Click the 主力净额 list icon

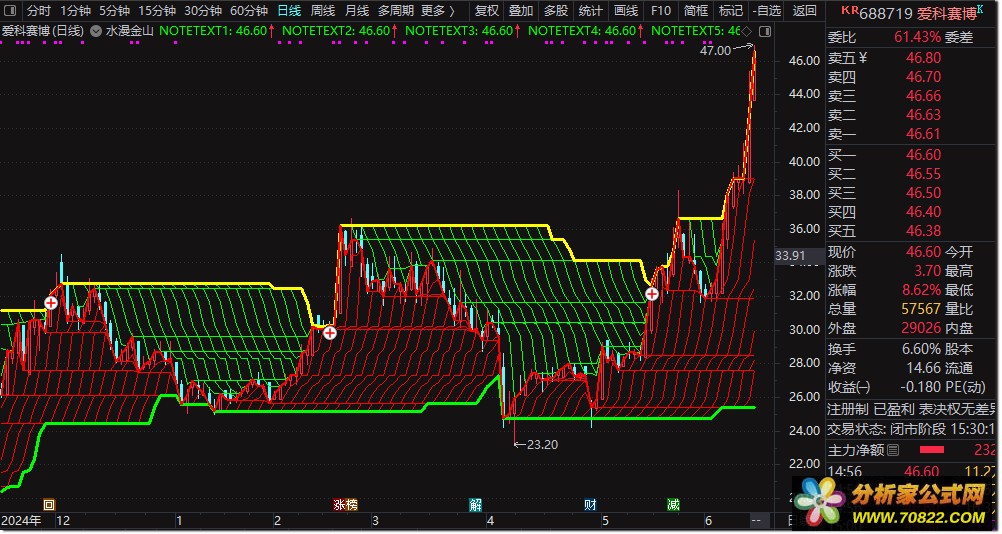pyautogui.click(x=893, y=450)
